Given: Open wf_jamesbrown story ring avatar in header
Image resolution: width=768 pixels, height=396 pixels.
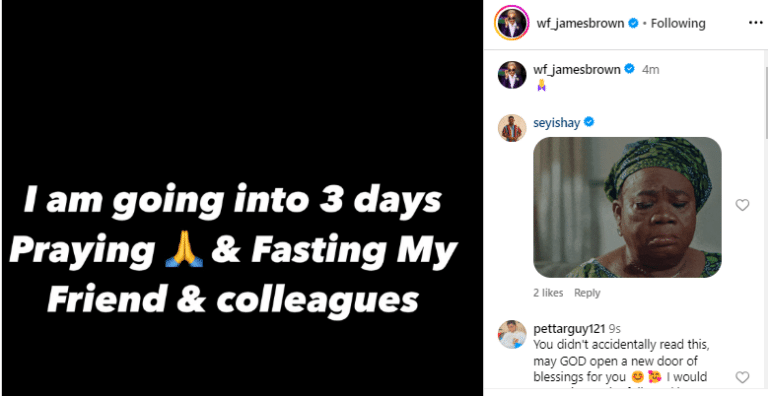Looking at the screenshot, I should point(512,24).
